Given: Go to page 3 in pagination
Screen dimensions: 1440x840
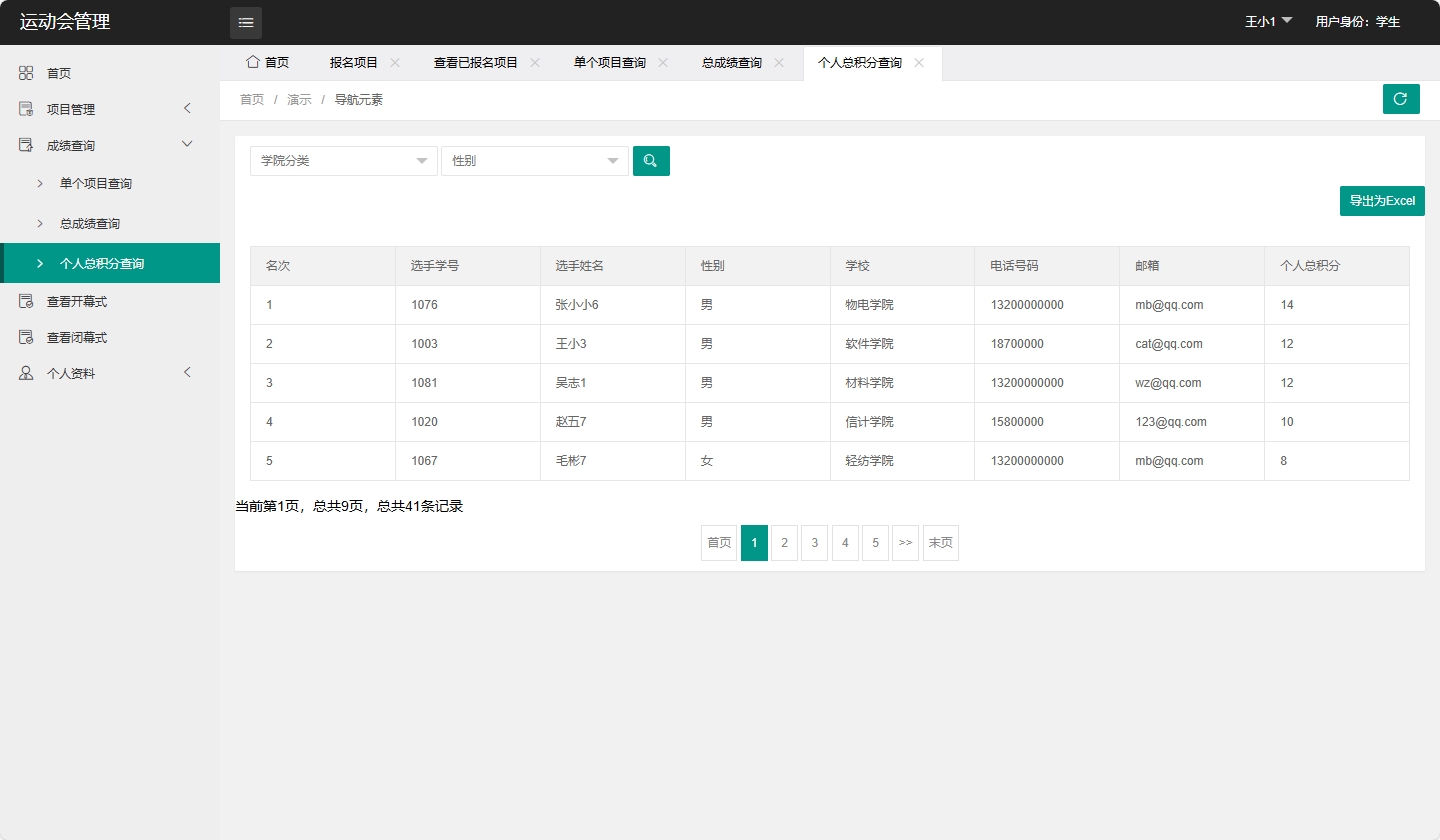Looking at the screenshot, I should click(814, 542).
